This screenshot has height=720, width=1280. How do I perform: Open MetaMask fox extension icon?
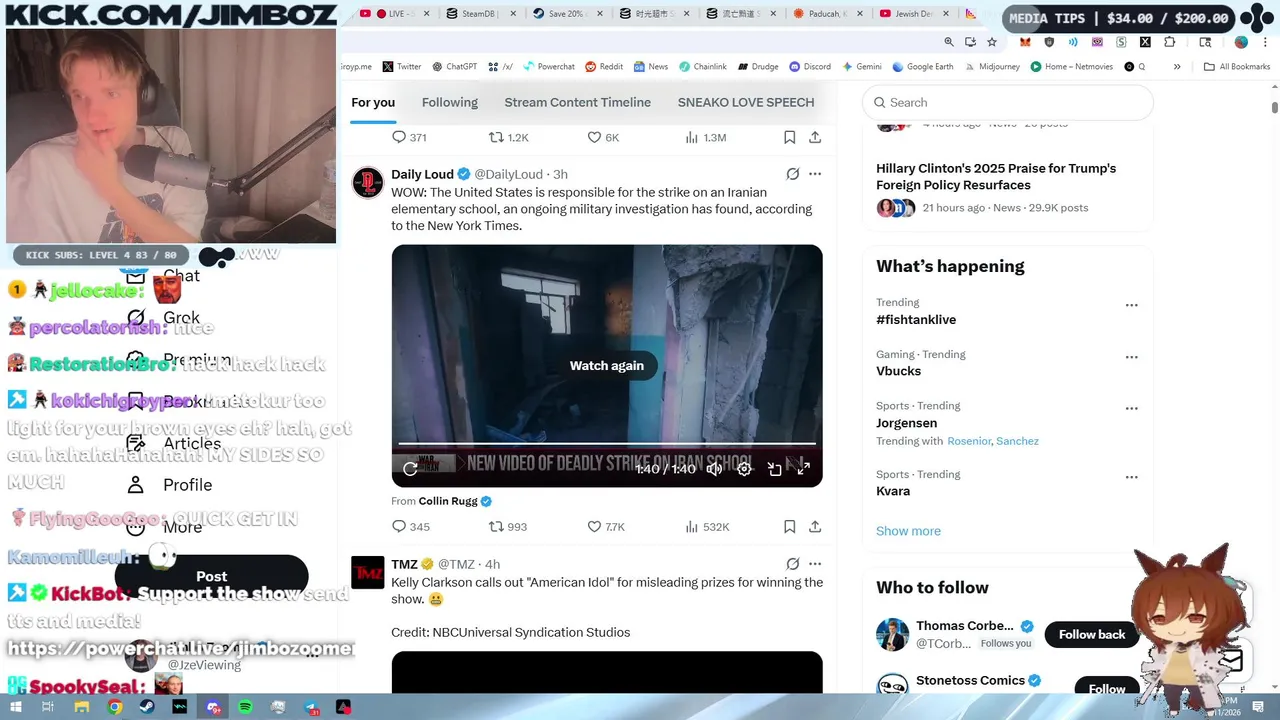[x=1025, y=42]
